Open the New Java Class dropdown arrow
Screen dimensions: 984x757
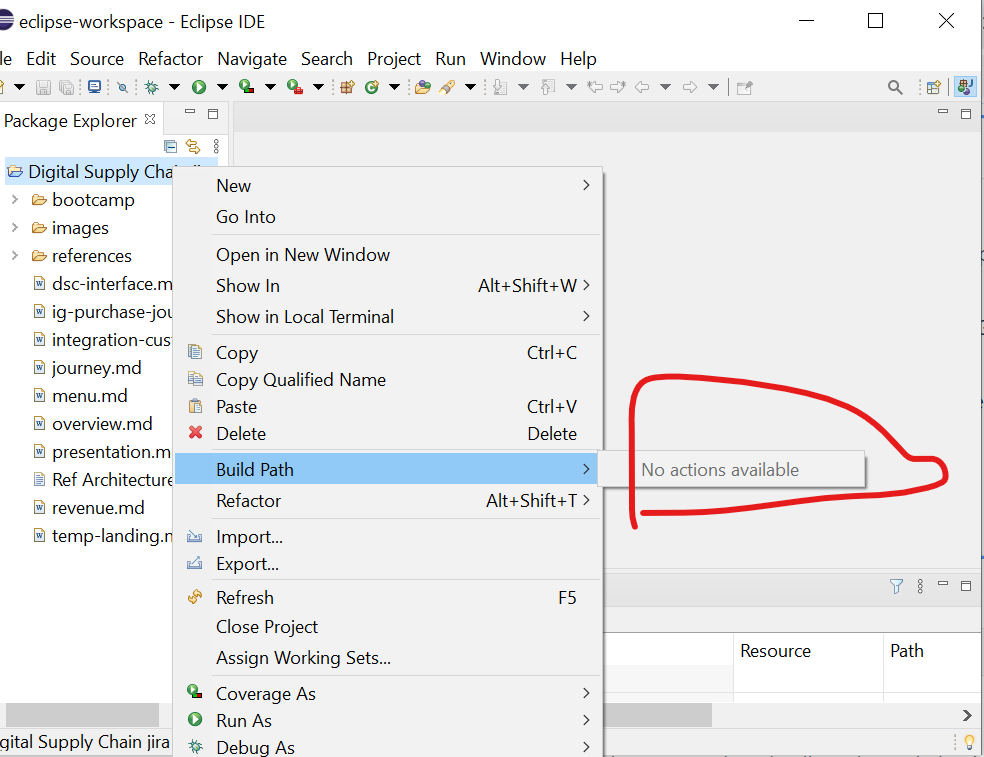(x=395, y=87)
